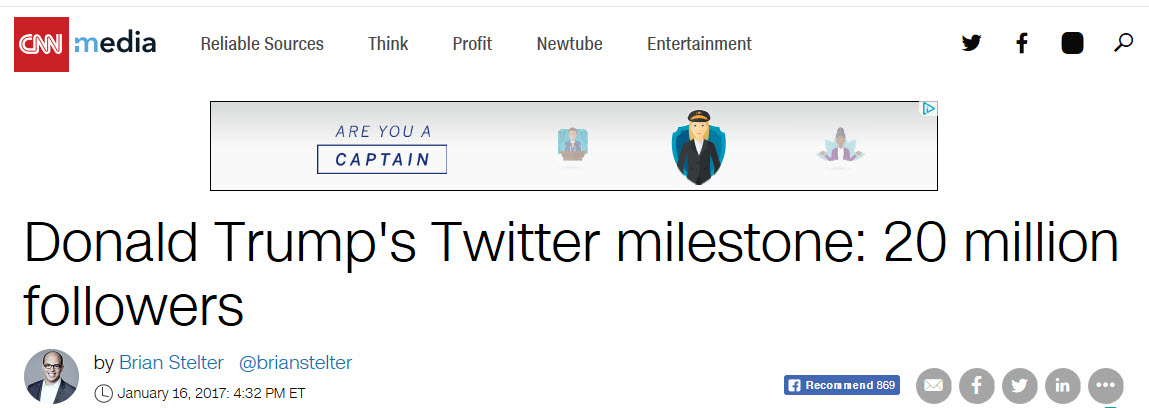This screenshot has width=1149, height=408.
Task: Navigate to Entertainment section
Action: (x=699, y=44)
